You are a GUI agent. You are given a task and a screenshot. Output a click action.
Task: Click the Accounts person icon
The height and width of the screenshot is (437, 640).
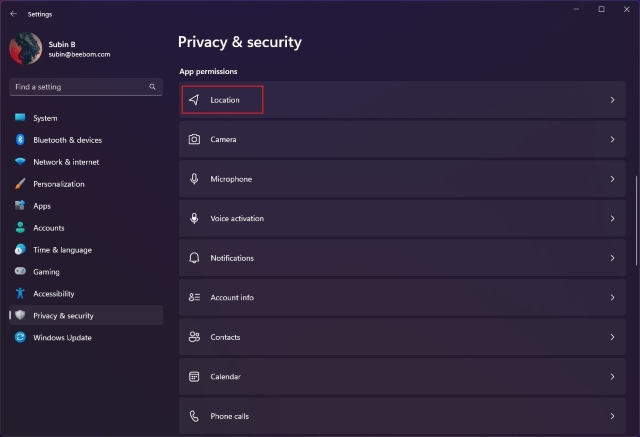(20, 227)
